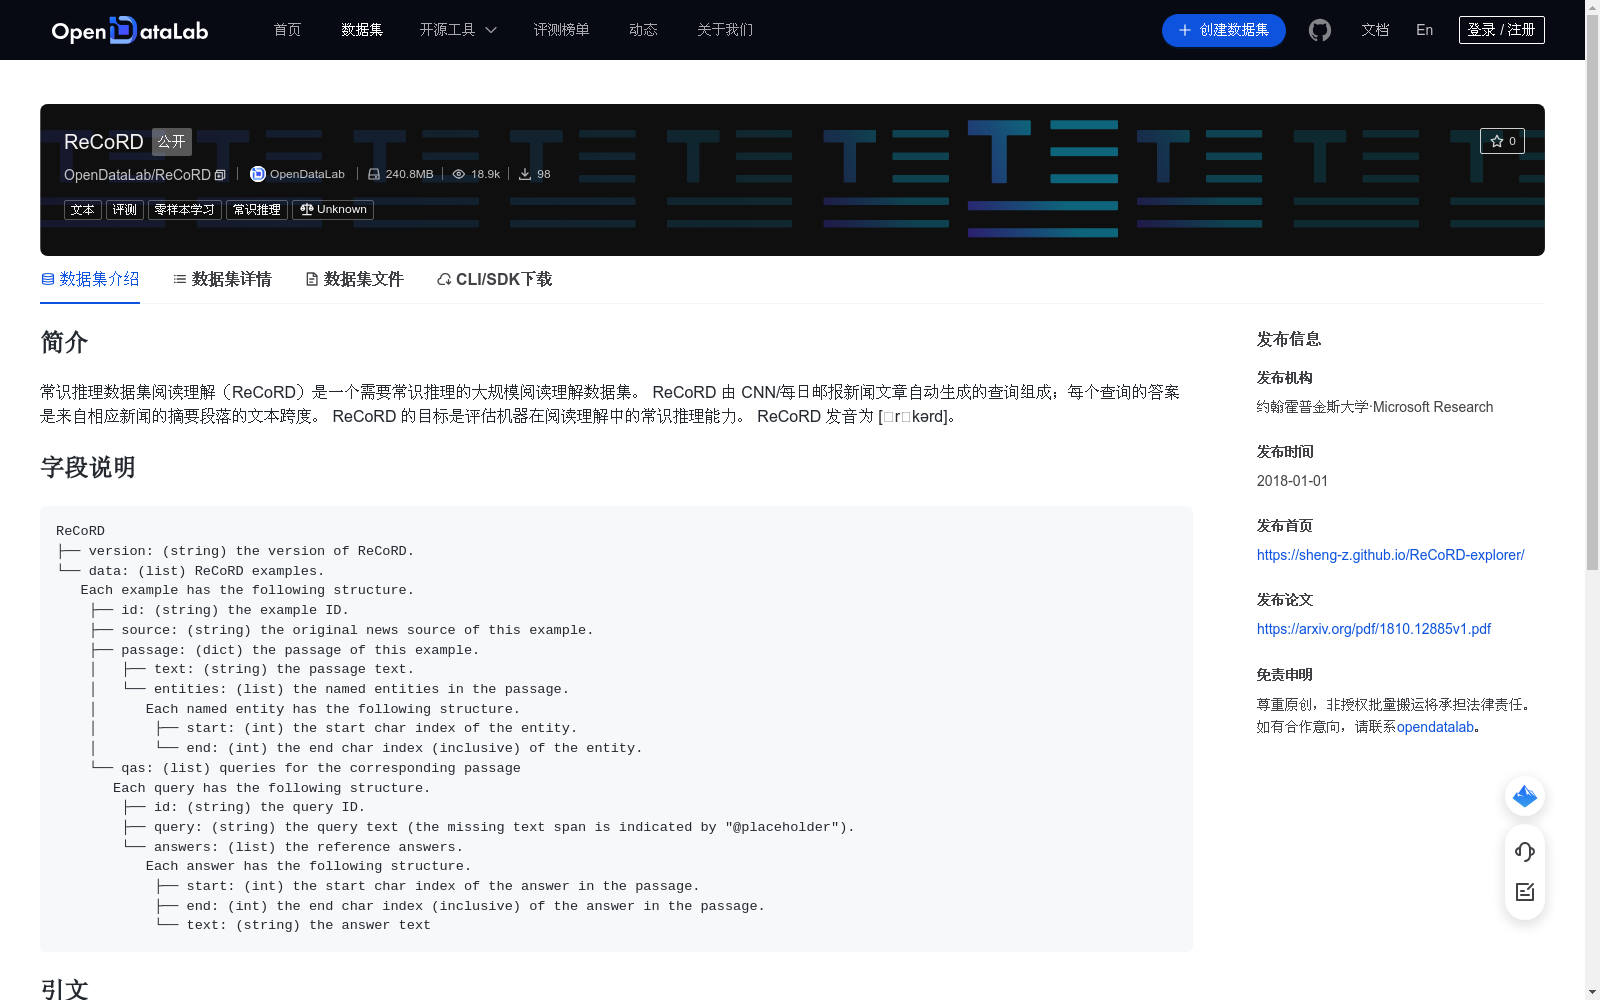Click the 字段说明 heading
Viewport: 1600px width, 1000px height.
88,467
